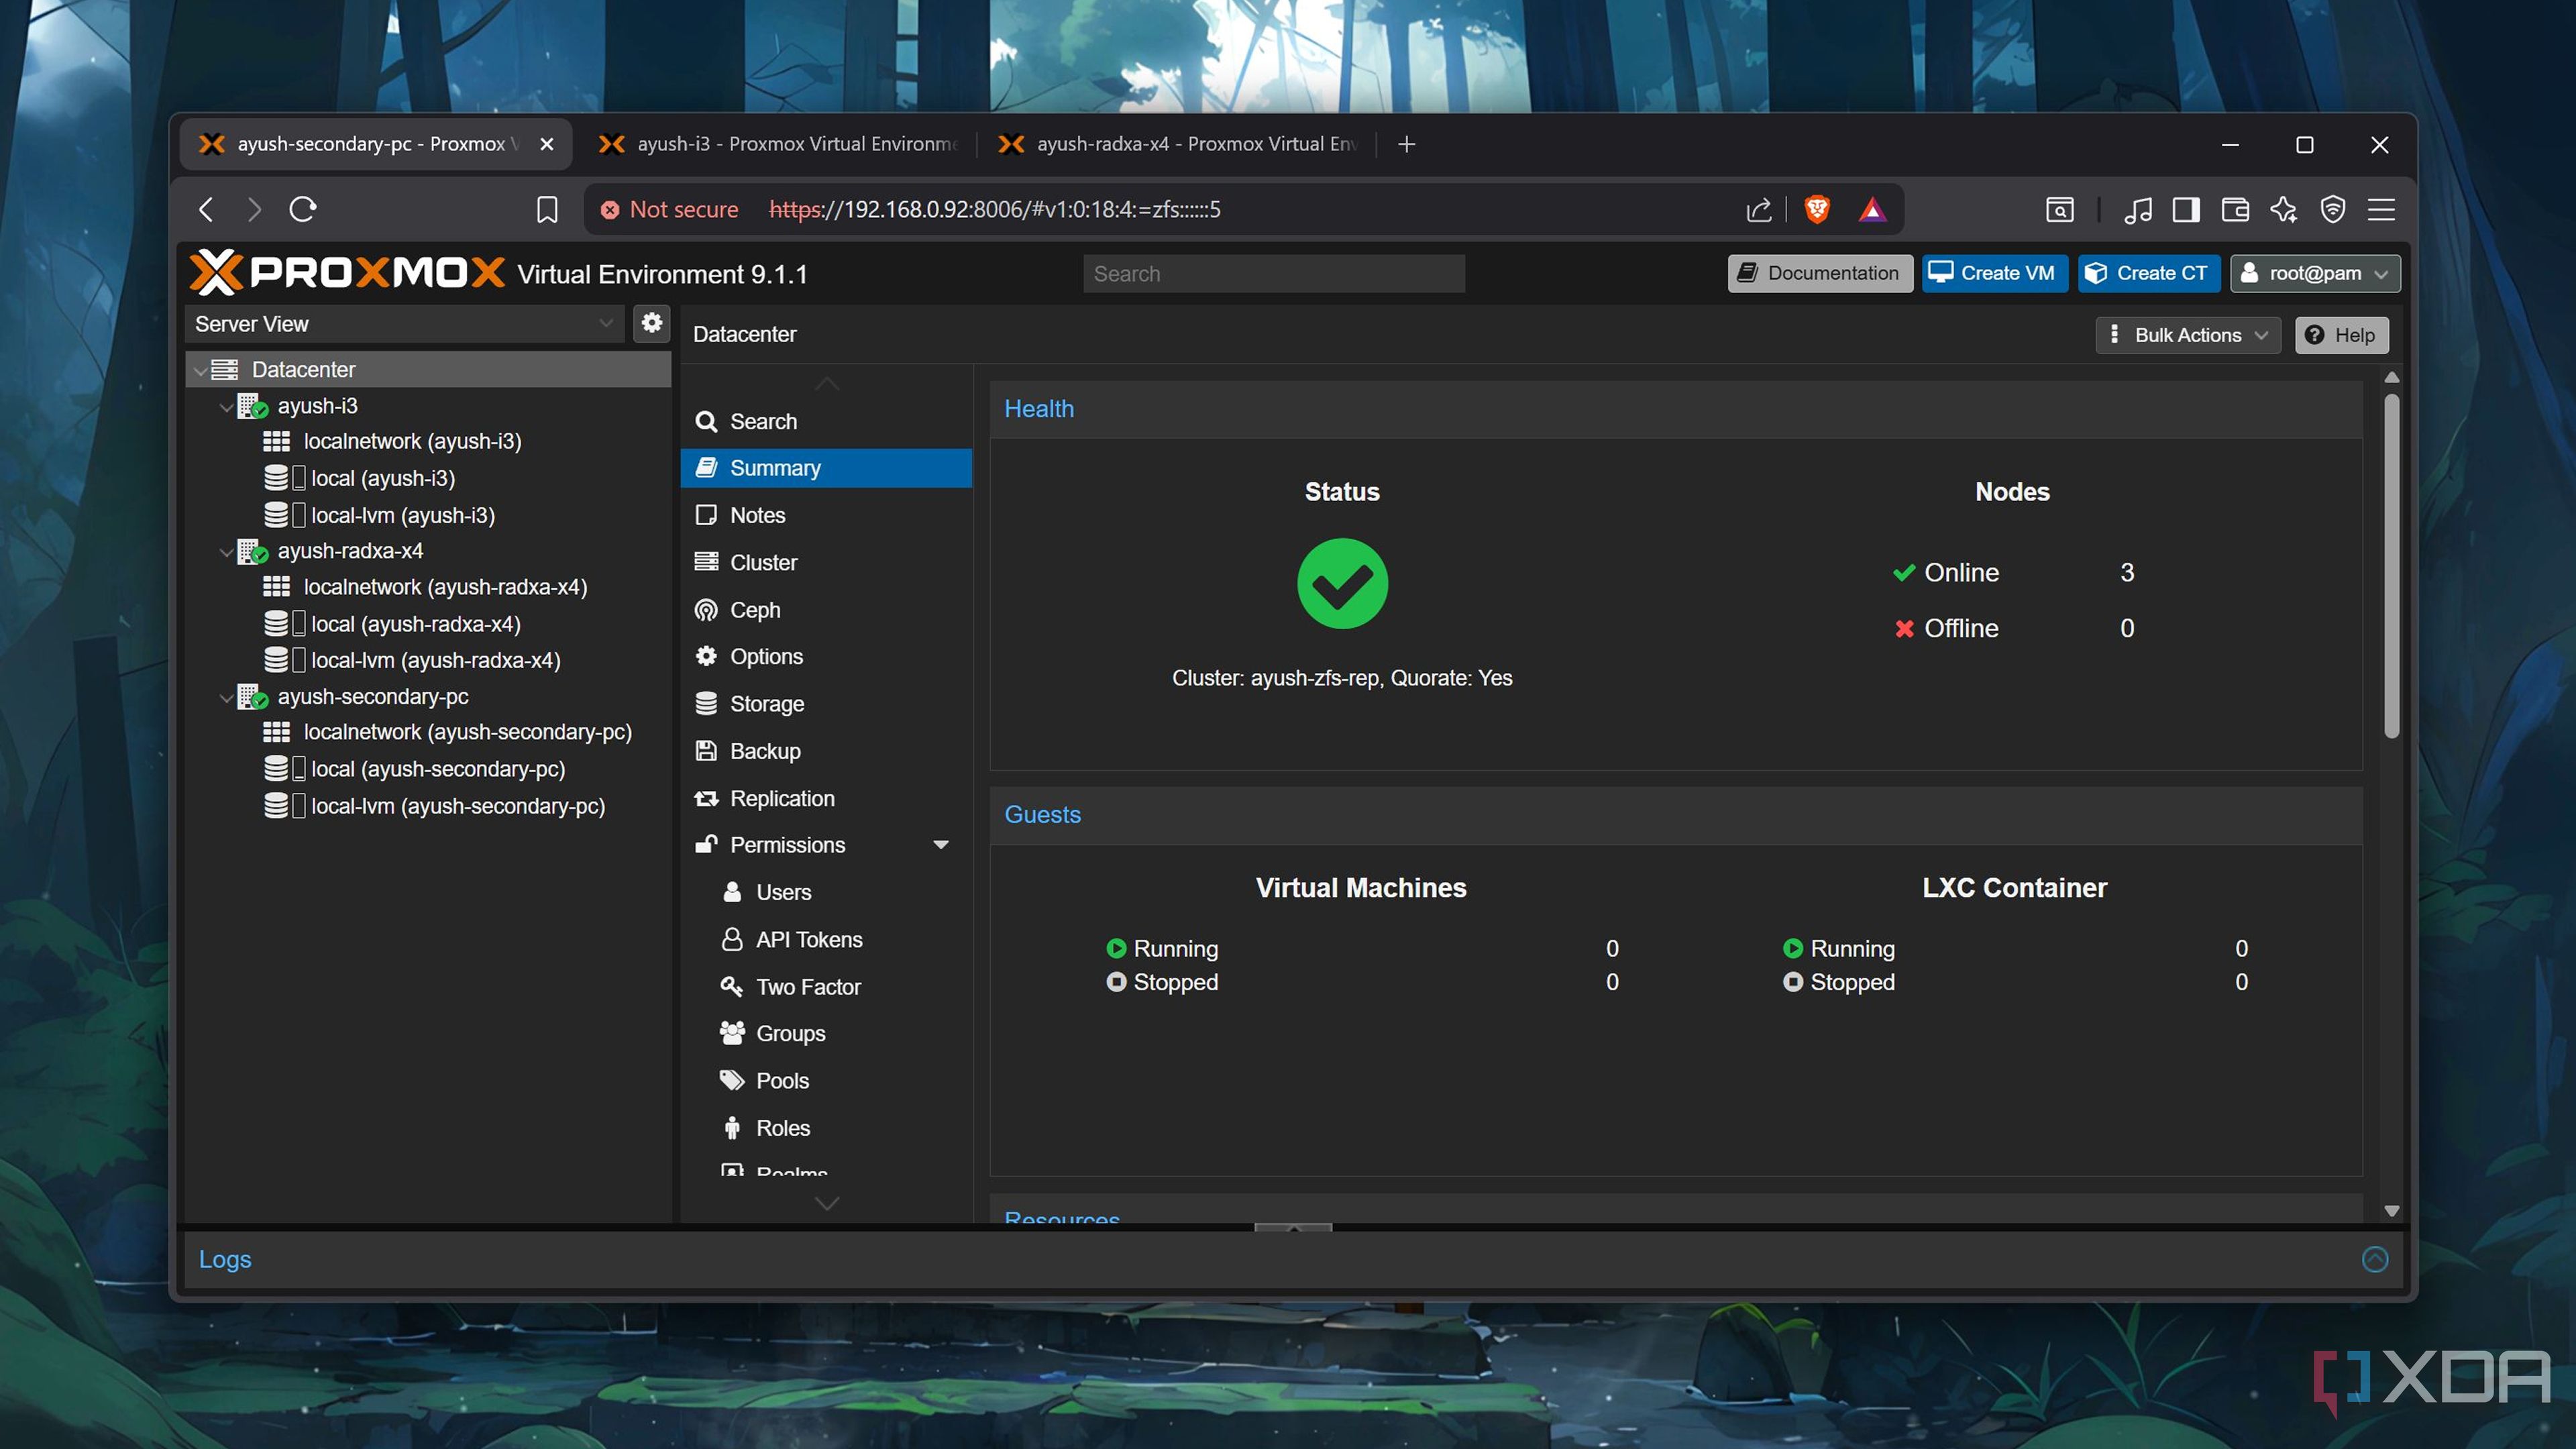The height and width of the screenshot is (1449, 2576).
Task: Open the Bulk Actions dropdown
Action: pyautogui.click(x=2188, y=335)
